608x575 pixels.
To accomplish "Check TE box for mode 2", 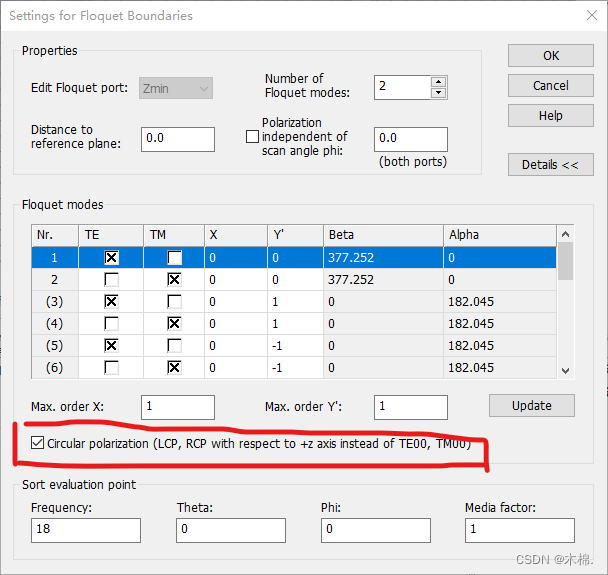I will pyautogui.click(x=111, y=280).
